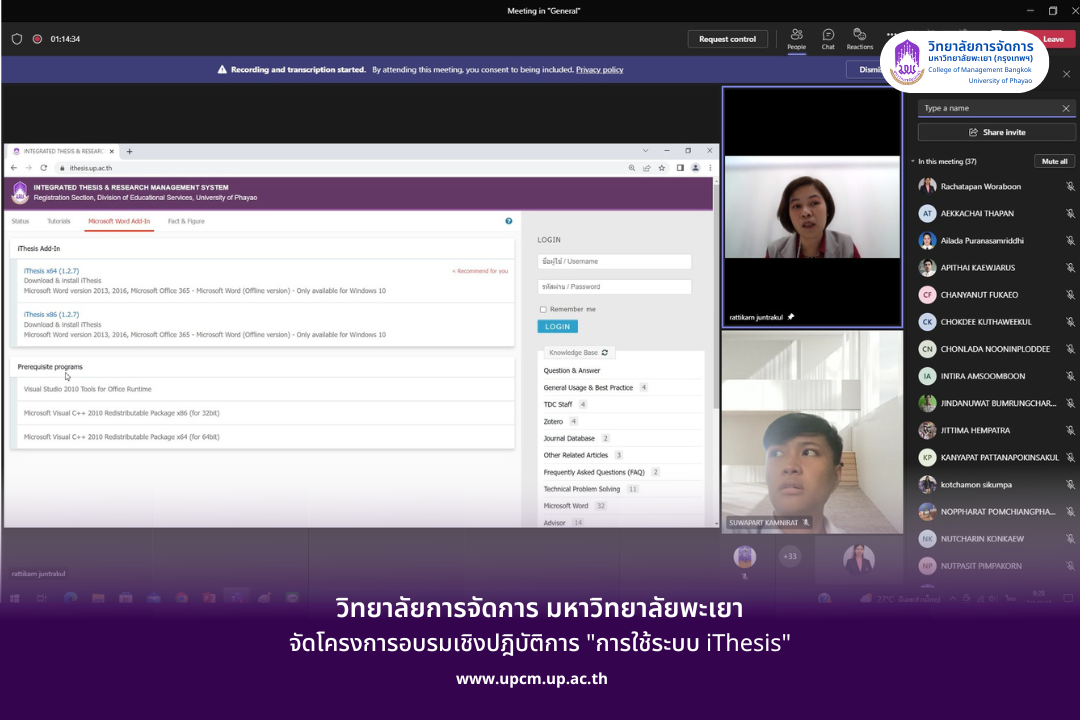
Task: Close the Integrated Thesis browser tab
Action: [112, 151]
